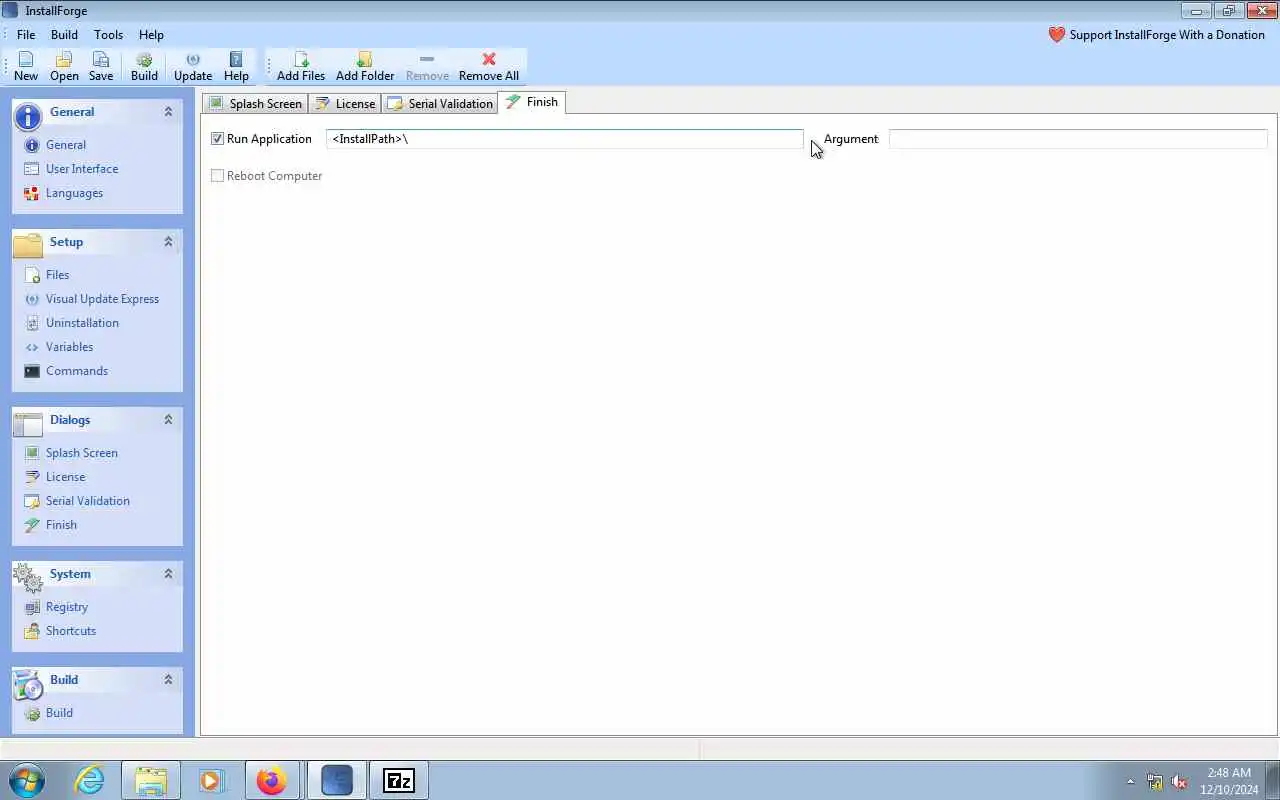Open Serial Validation under Dialogs sidebar
1280x800 pixels.
click(x=87, y=501)
